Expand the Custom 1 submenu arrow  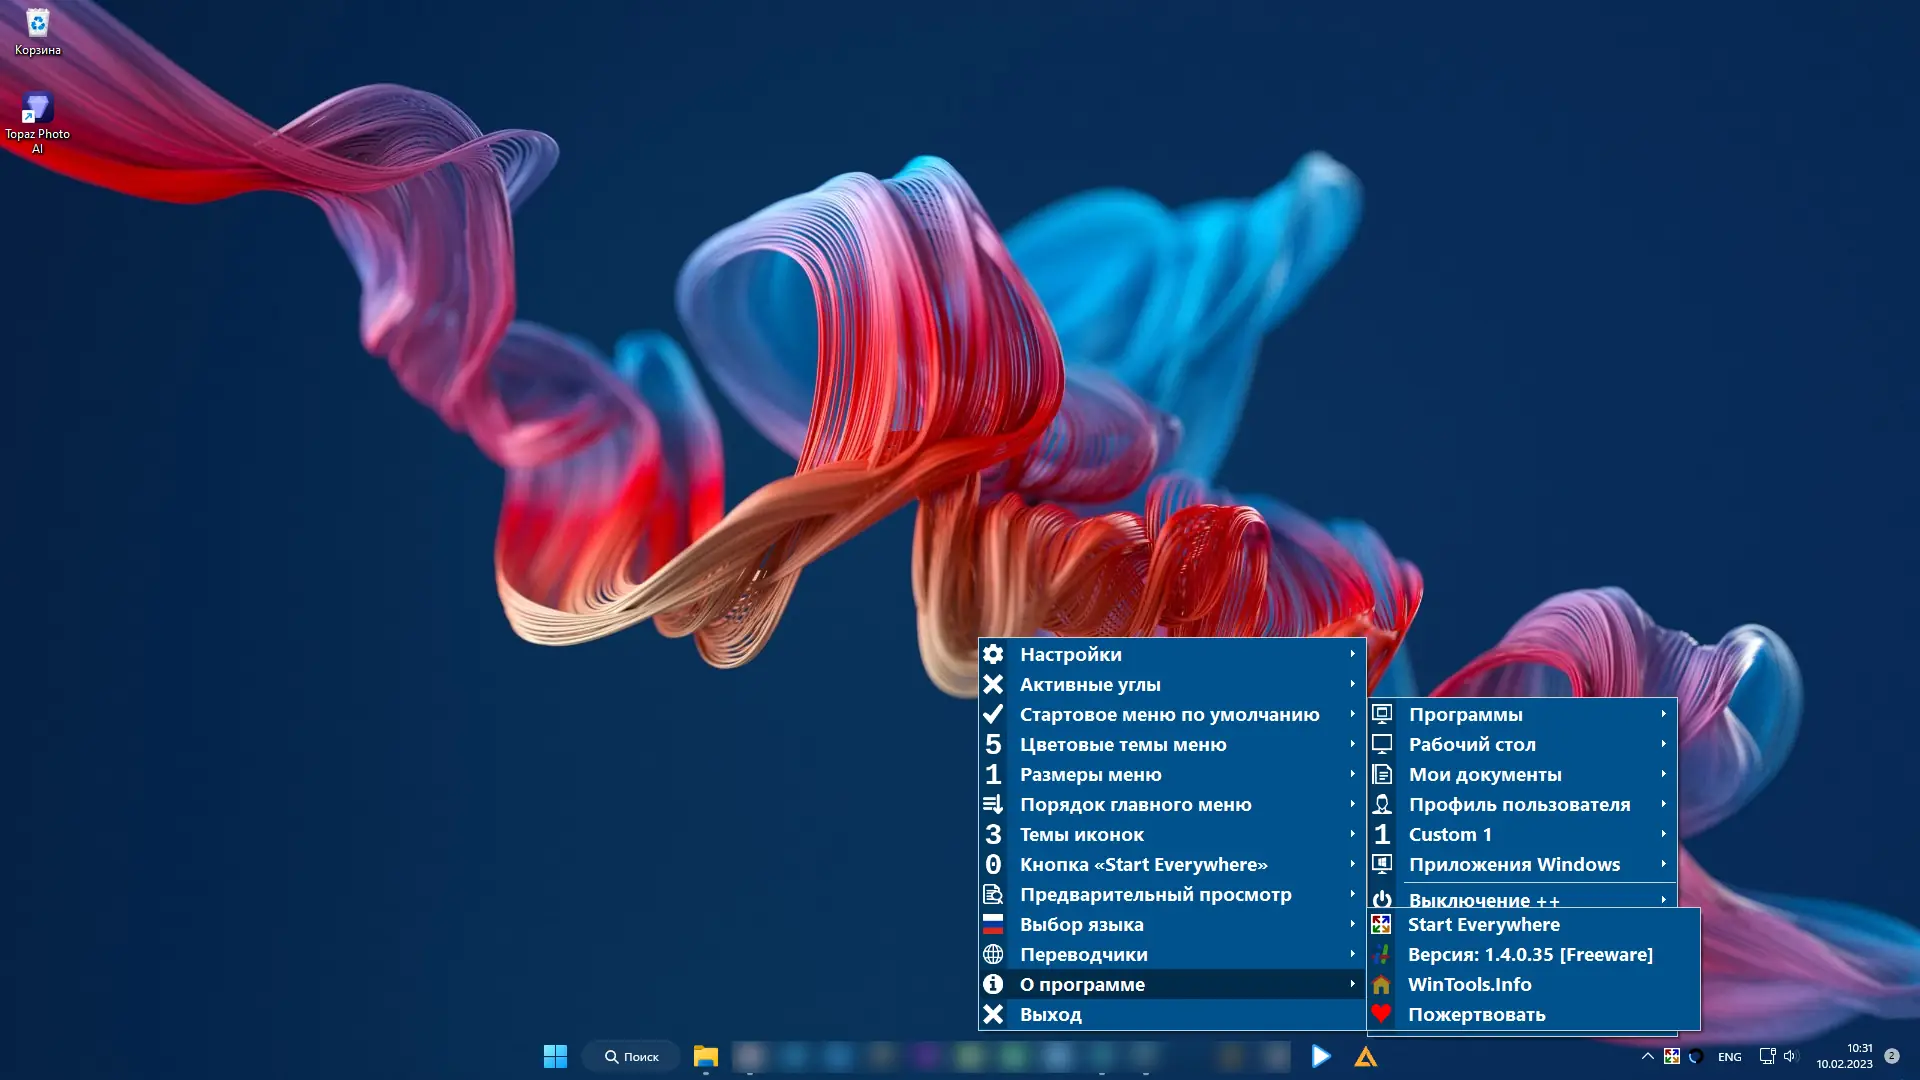1663,834
